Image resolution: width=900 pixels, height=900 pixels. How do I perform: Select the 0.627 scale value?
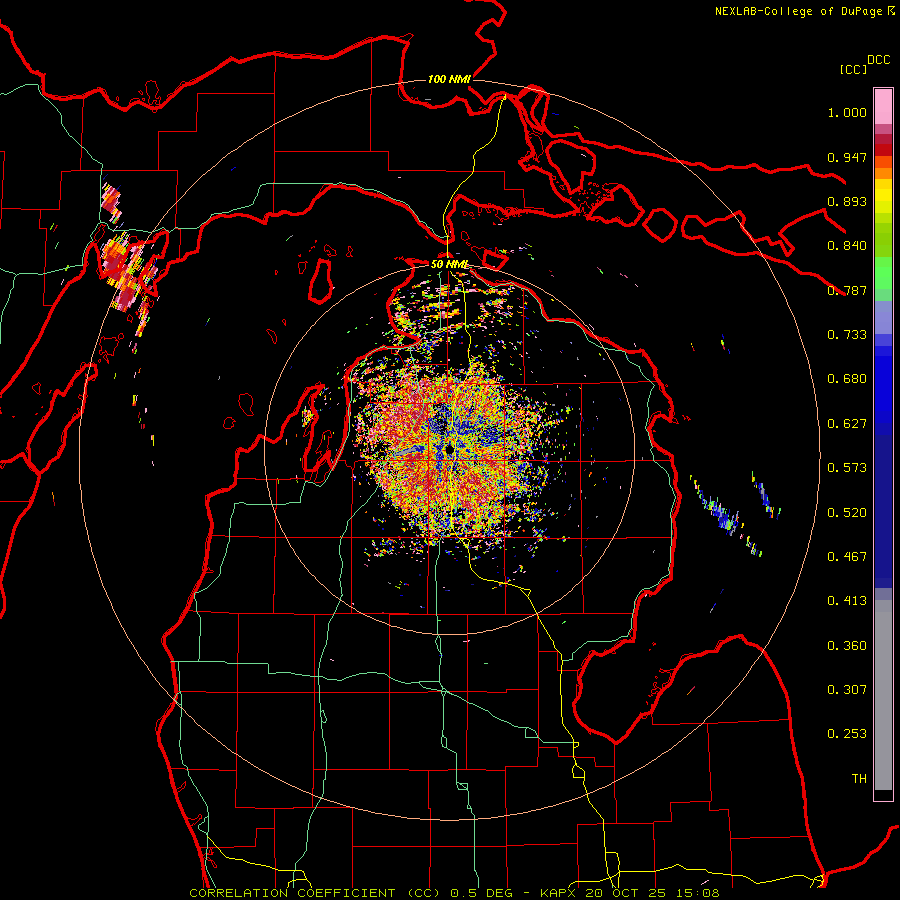click(847, 424)
